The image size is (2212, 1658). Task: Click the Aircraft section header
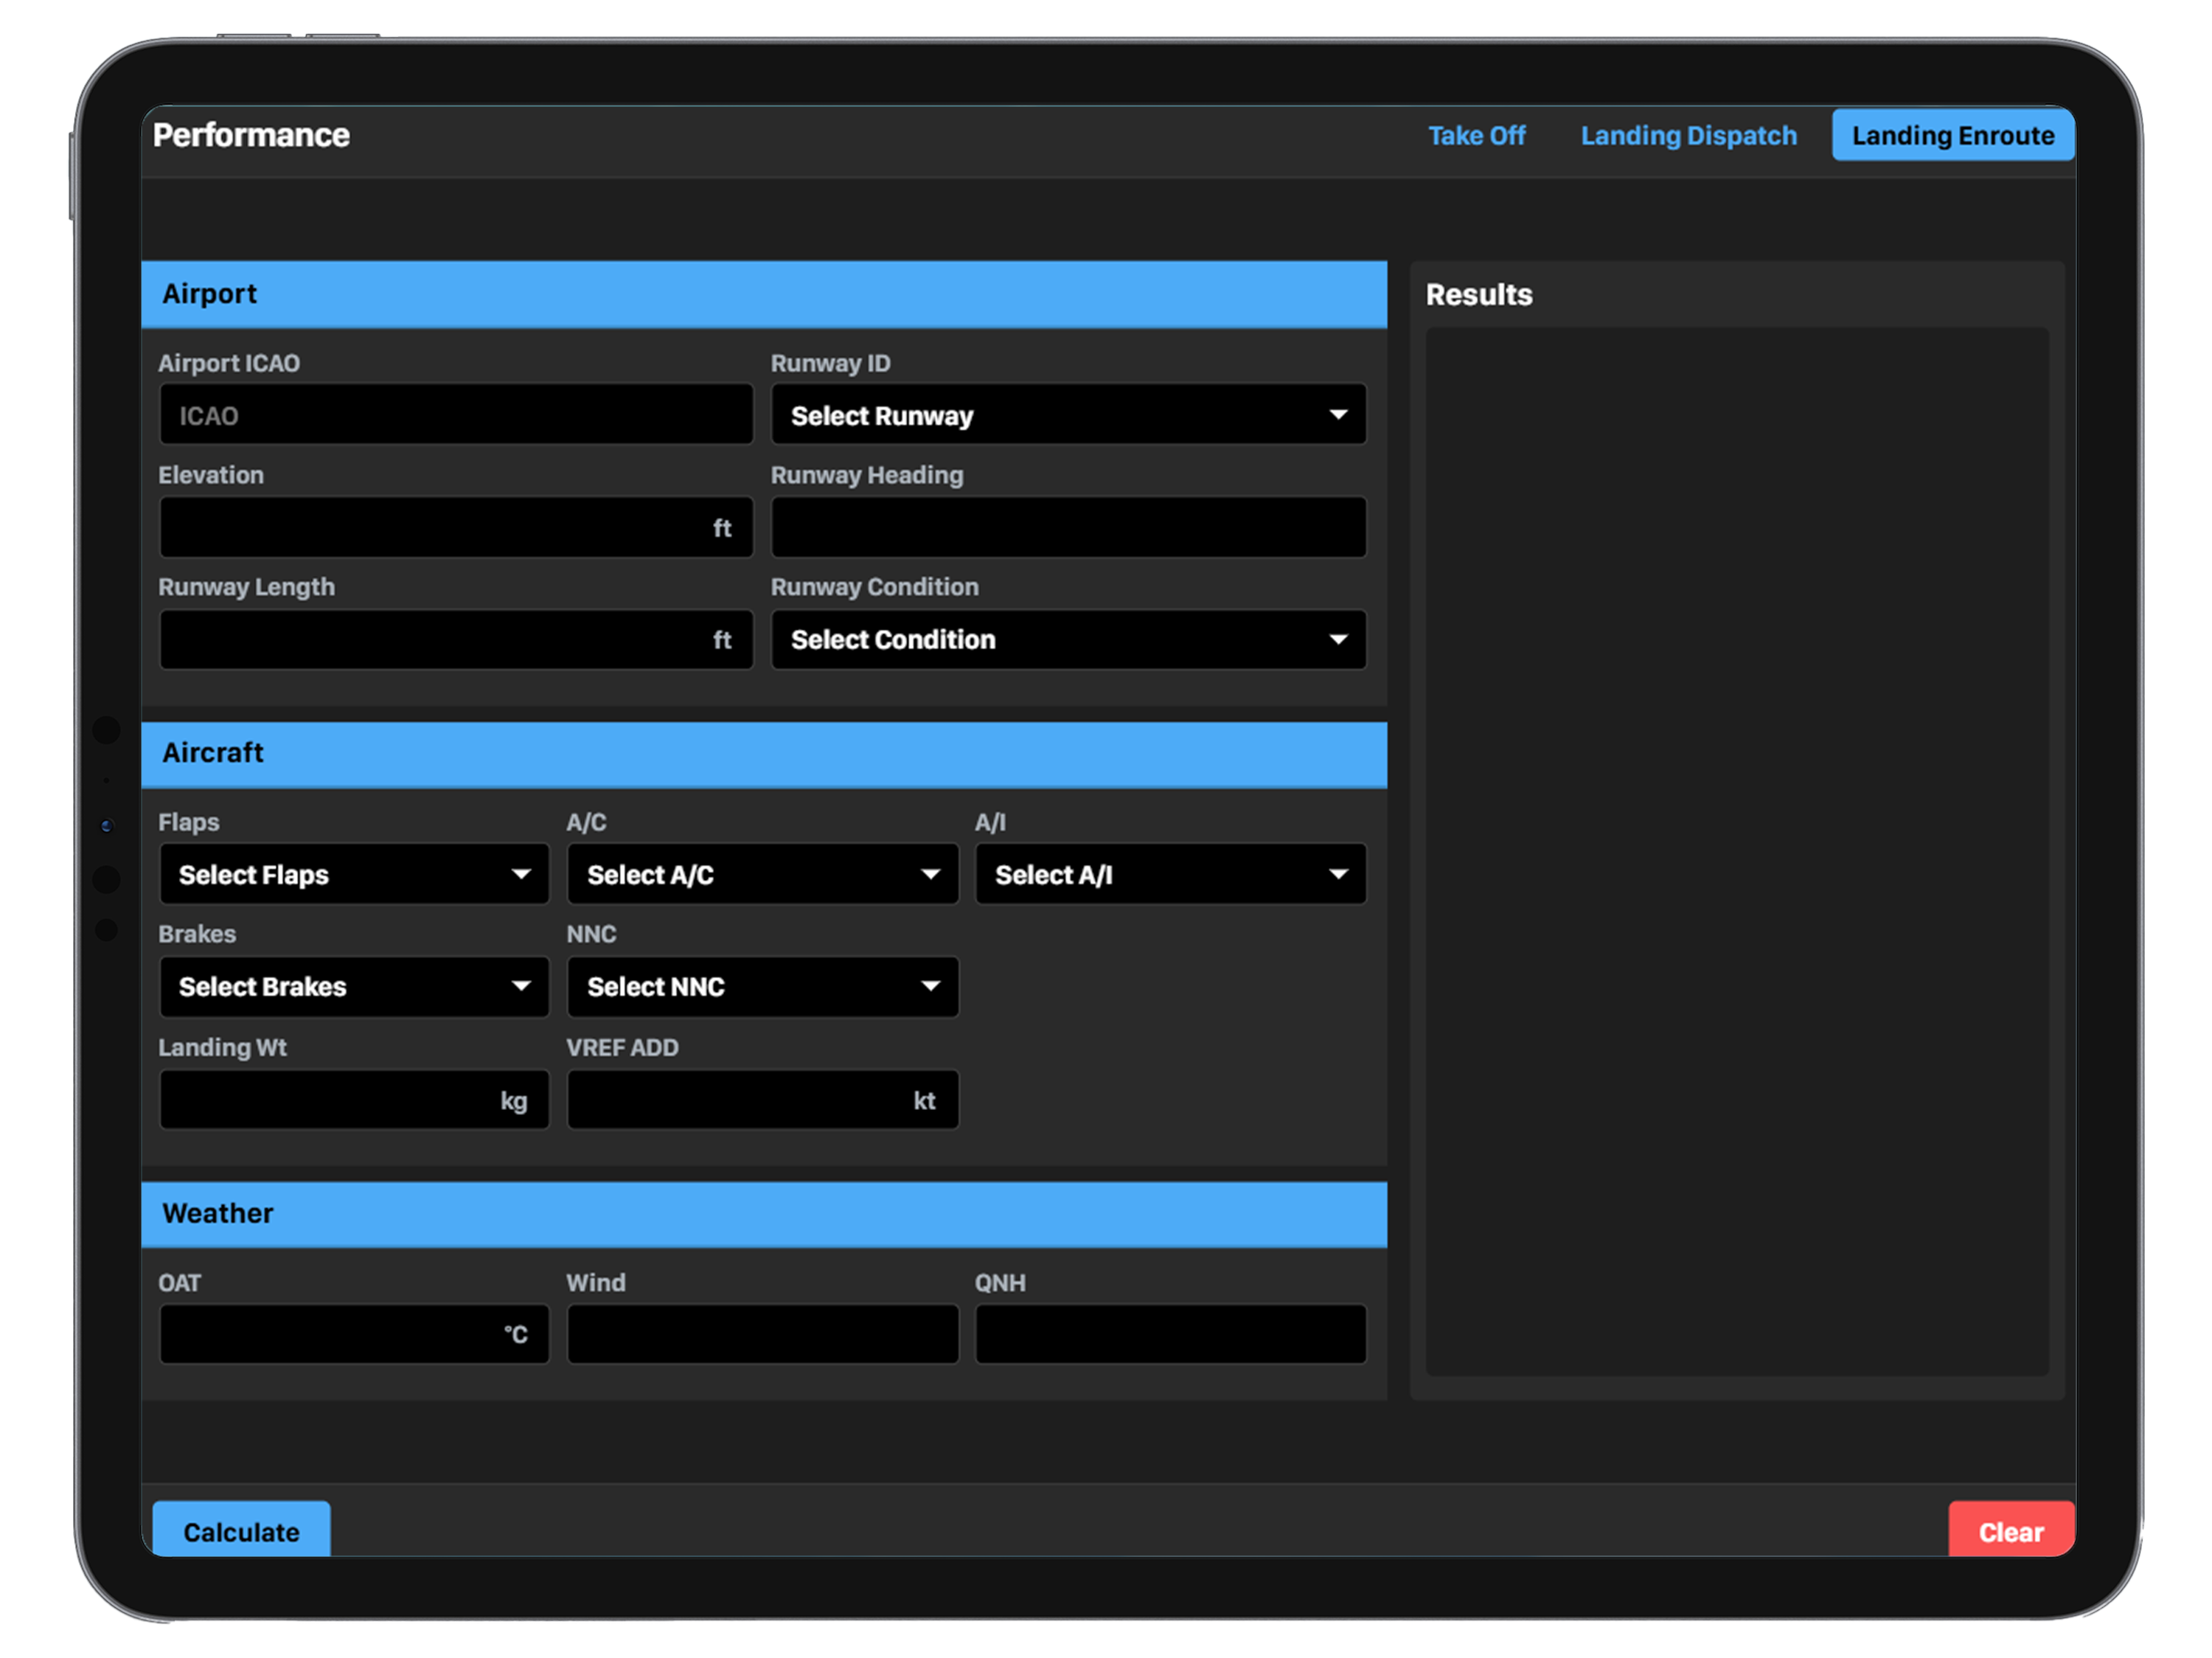coord(764,754)
